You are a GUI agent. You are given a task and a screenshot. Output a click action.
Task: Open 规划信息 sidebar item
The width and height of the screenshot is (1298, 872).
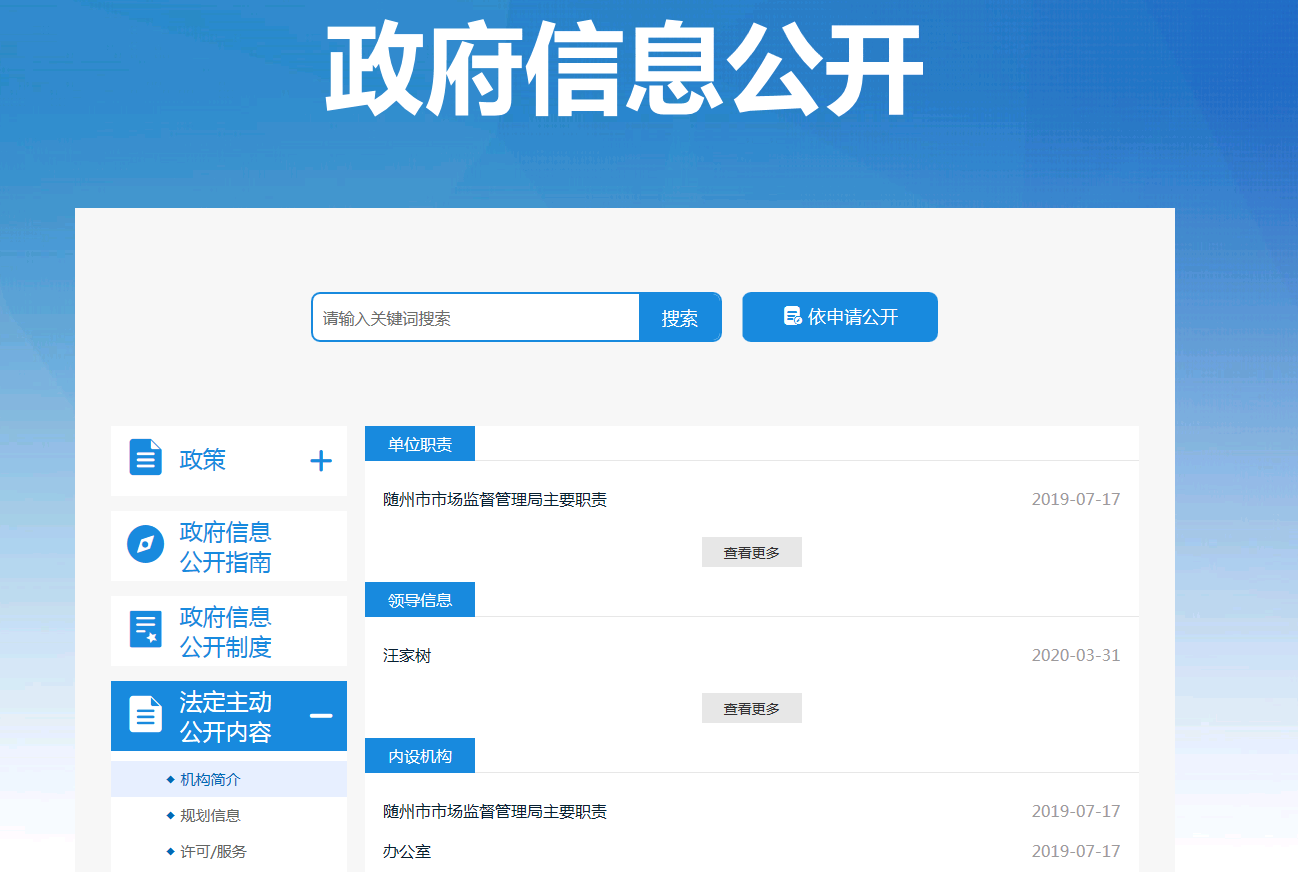tap(210, 816)
